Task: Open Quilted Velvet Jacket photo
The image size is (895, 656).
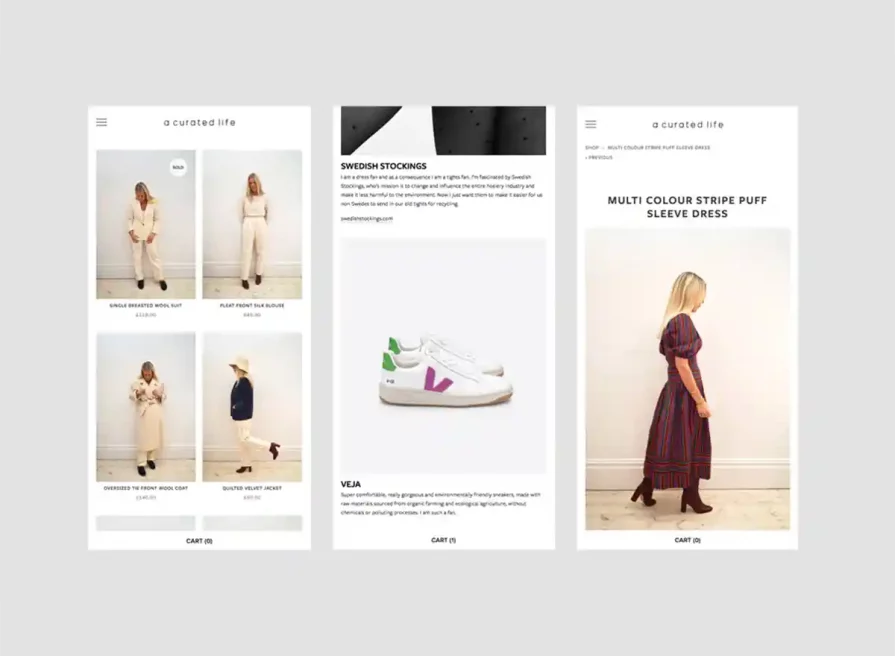Action: point(252,407)
